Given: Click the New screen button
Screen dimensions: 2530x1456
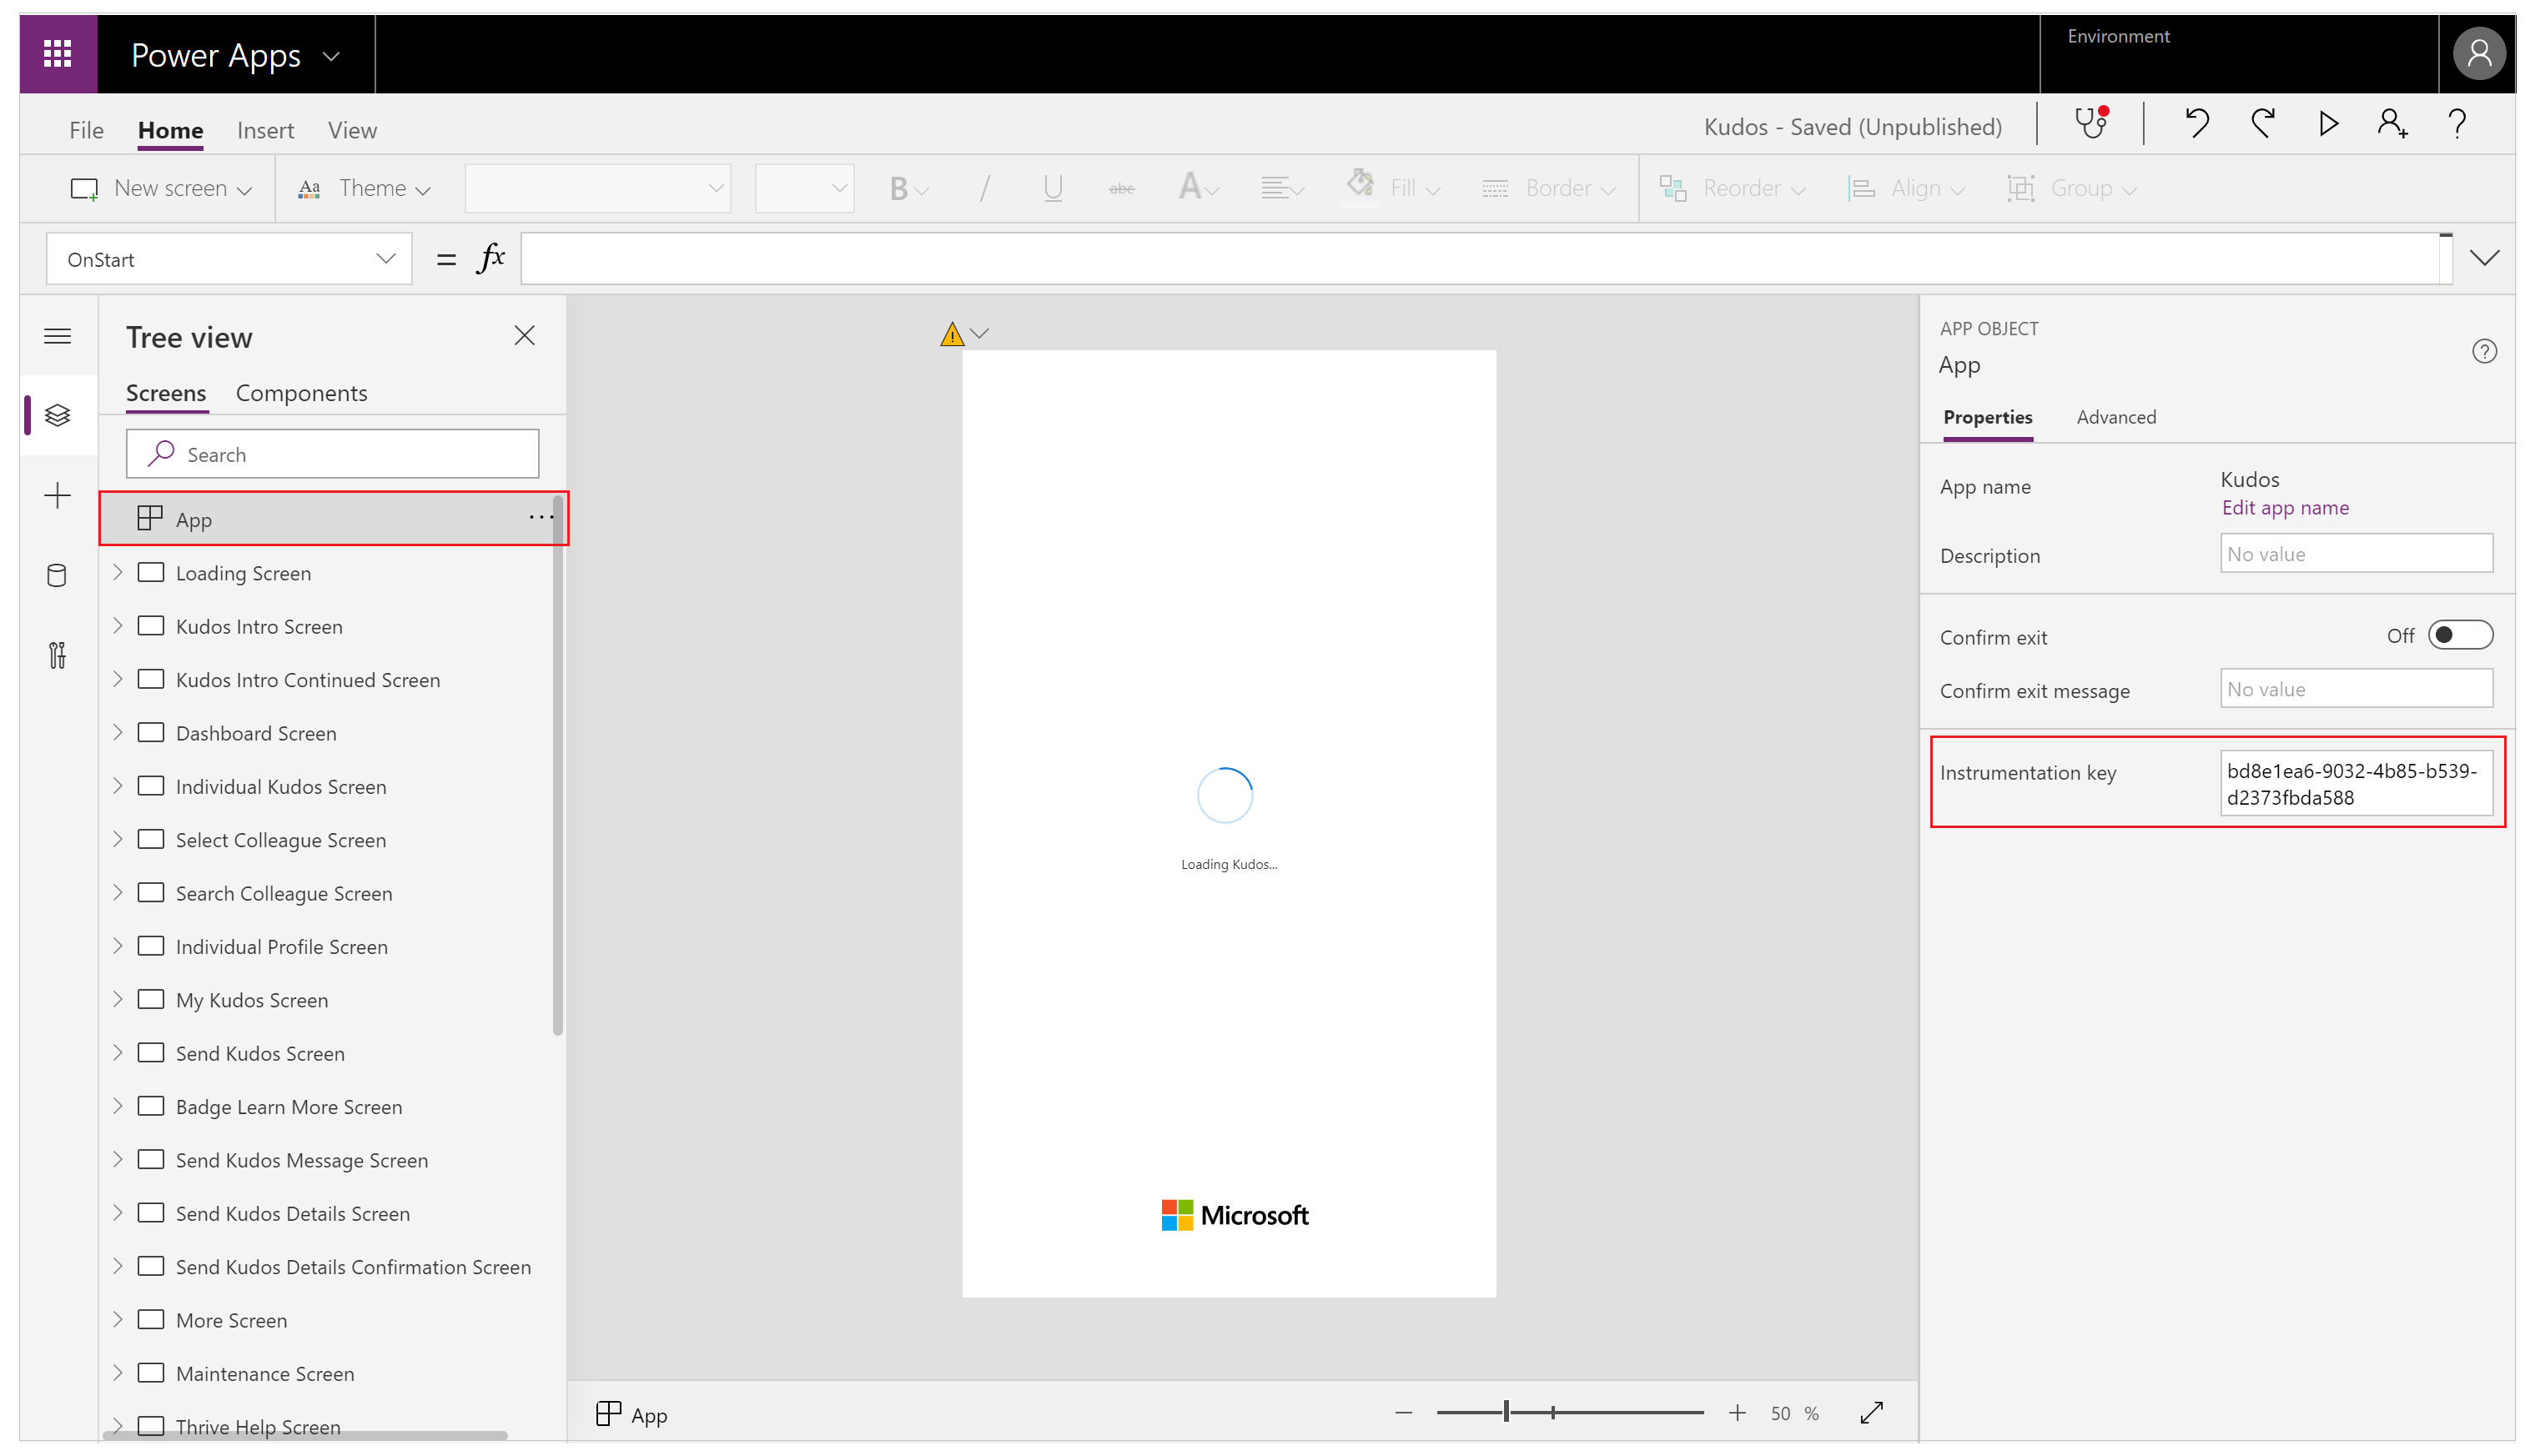Looking at the screenshot, I should pos(160,188).
